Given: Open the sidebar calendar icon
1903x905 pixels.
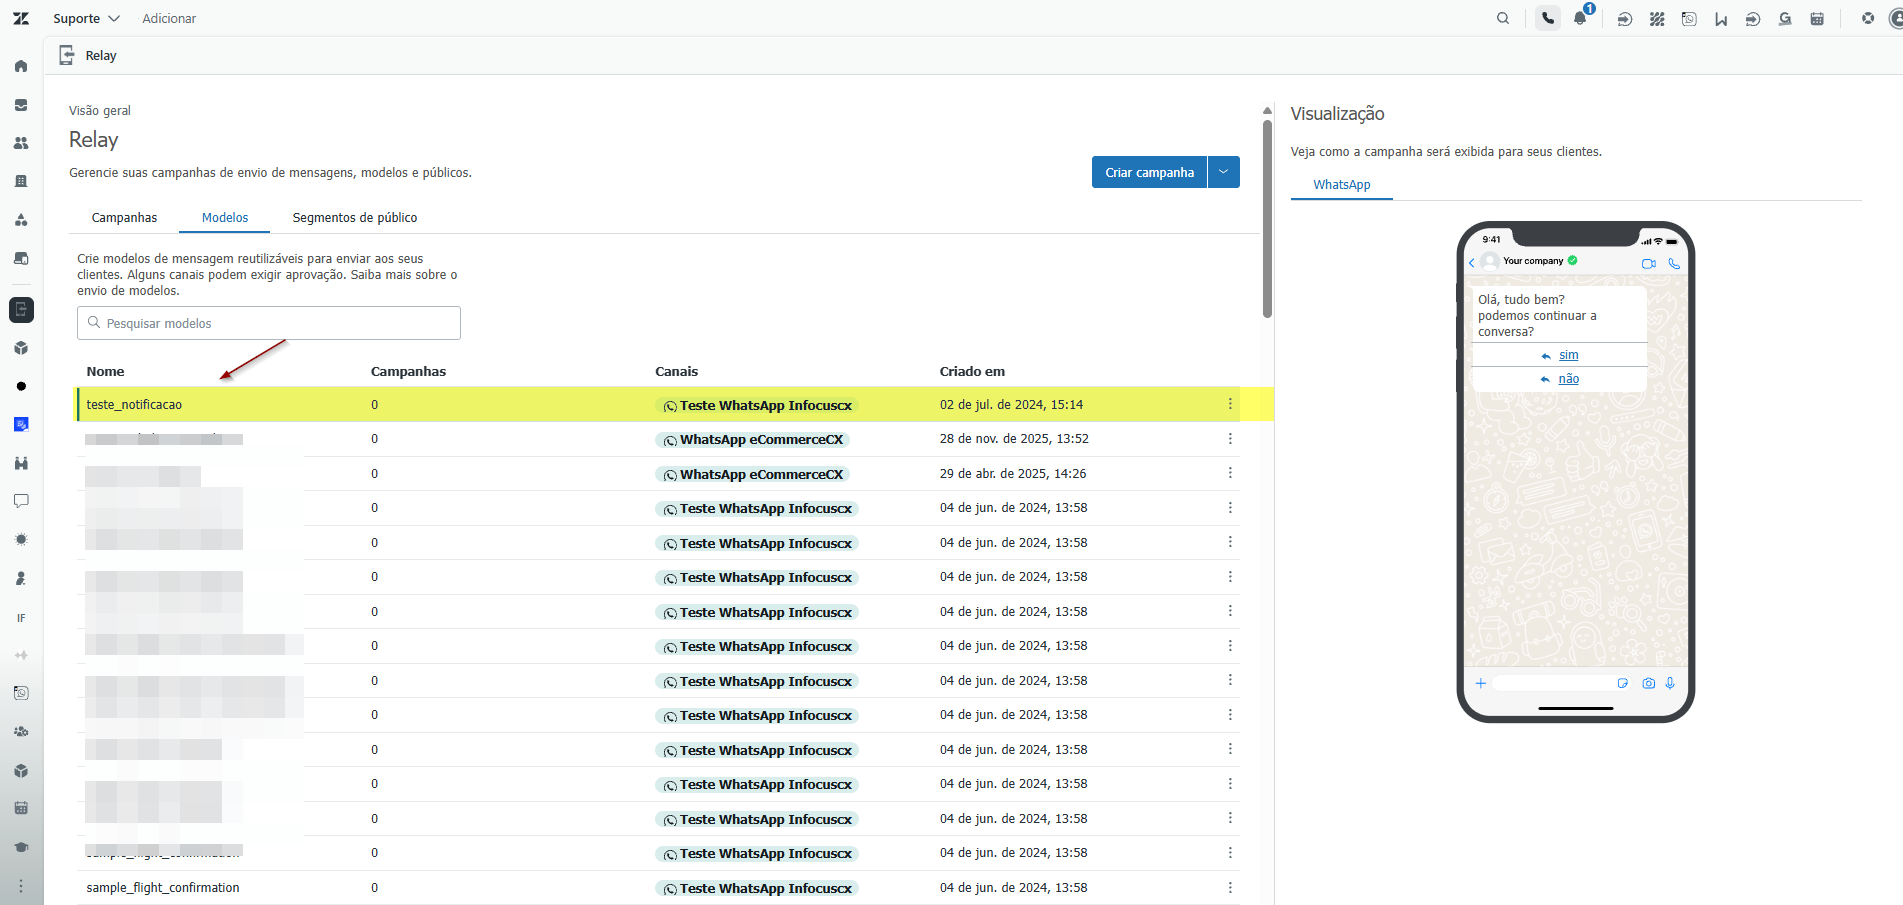Looking at the screenshot, I should [21, 808].
